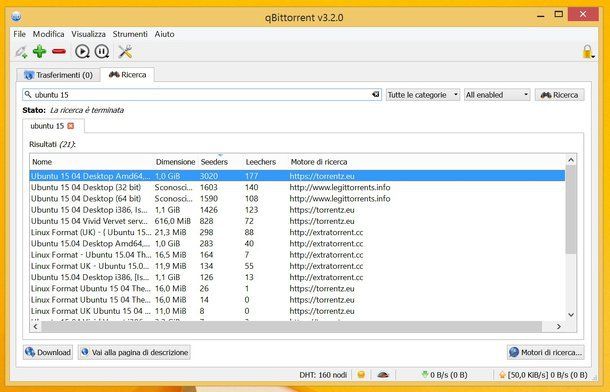Screen dimensions: 610x392
Task: Open options via the wrench tools icon
Action: (125, 51)
